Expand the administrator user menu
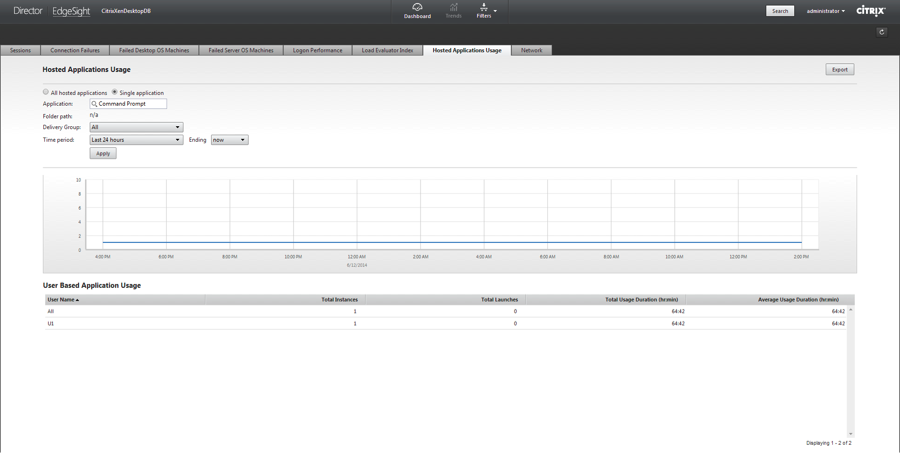 click(826, 11)
